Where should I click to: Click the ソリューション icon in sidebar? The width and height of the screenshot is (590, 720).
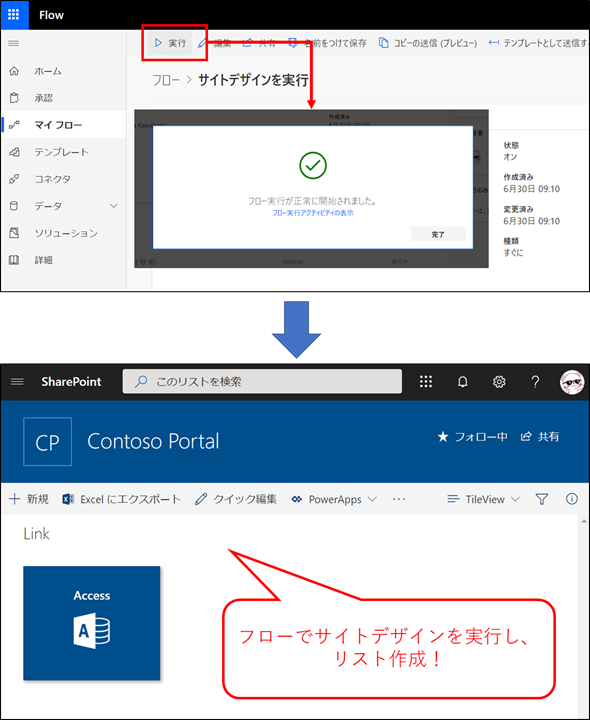pyautogui.click(x=14, y=233)
